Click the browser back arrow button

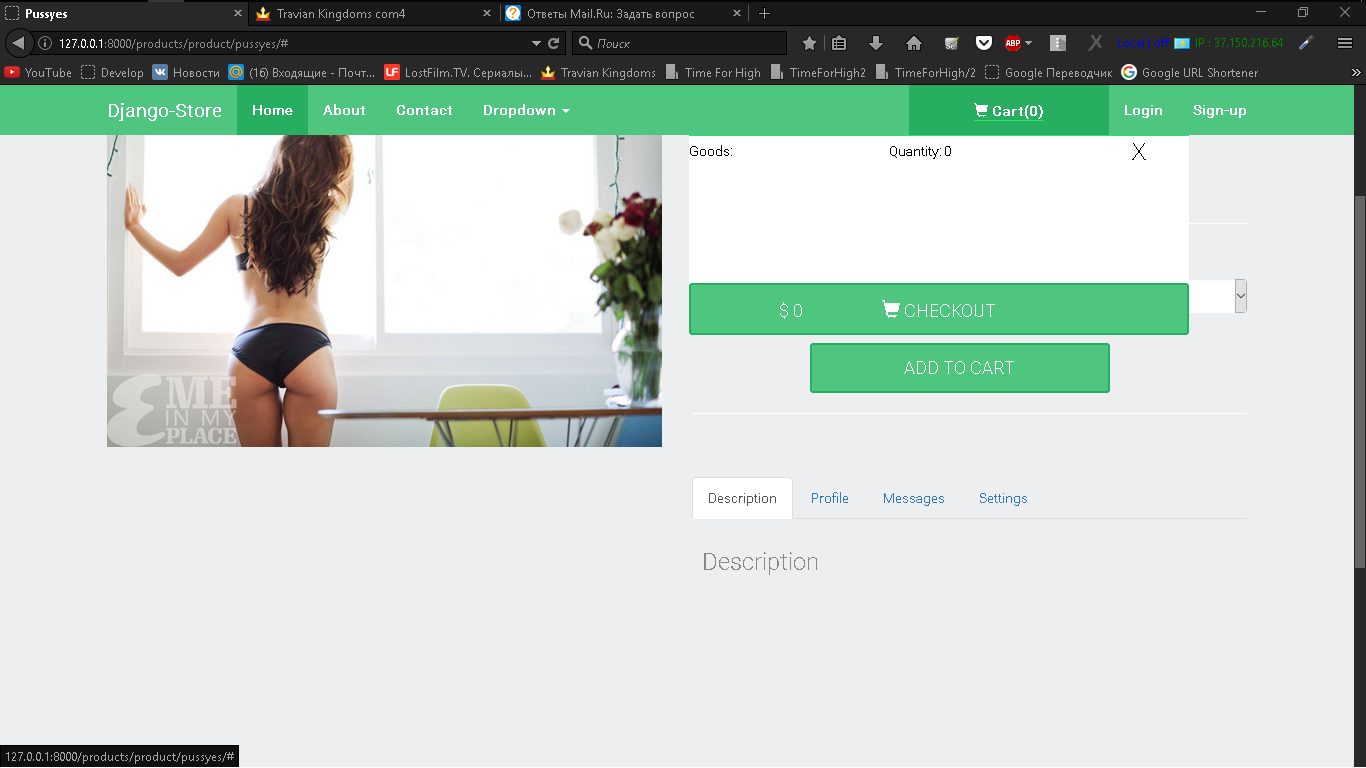(x=18, y=43)
